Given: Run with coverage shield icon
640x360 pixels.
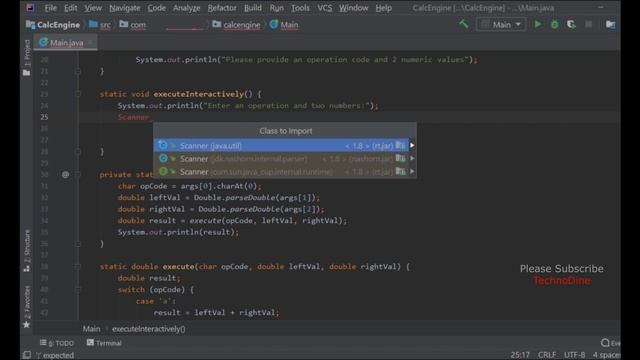Looking at the screenshot, I should coord(571,24).
